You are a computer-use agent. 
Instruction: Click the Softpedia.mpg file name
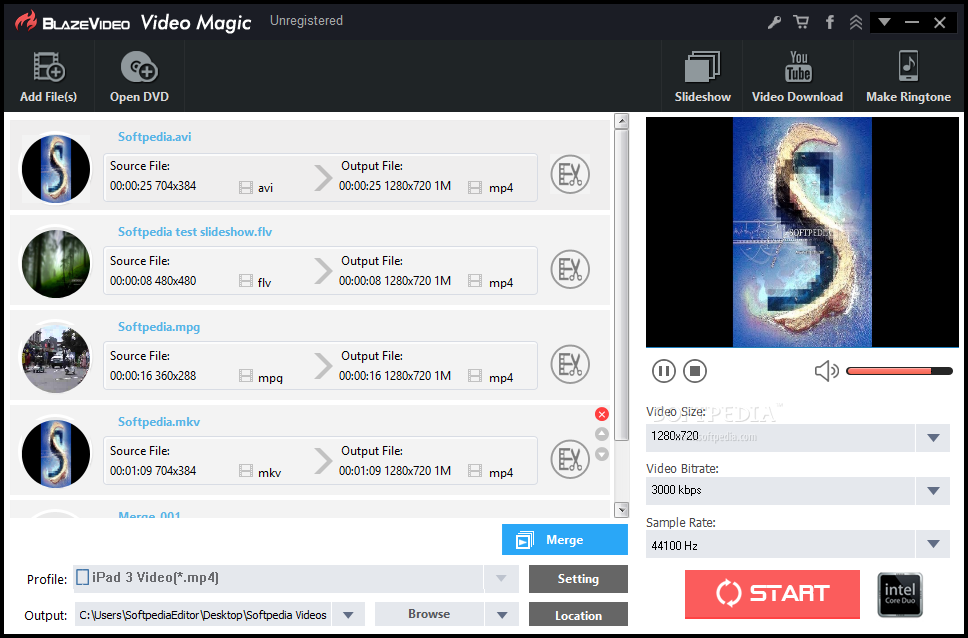[x=159, y=327]
